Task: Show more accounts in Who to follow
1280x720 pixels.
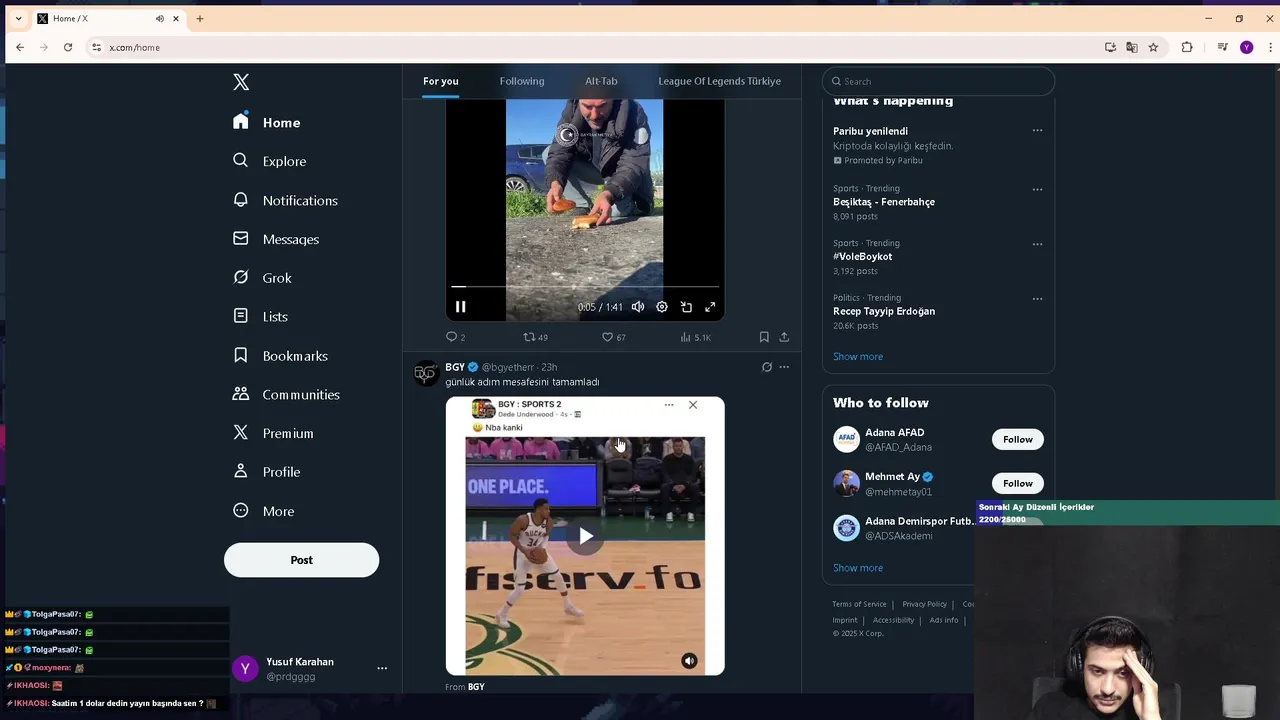Action: 858,568
